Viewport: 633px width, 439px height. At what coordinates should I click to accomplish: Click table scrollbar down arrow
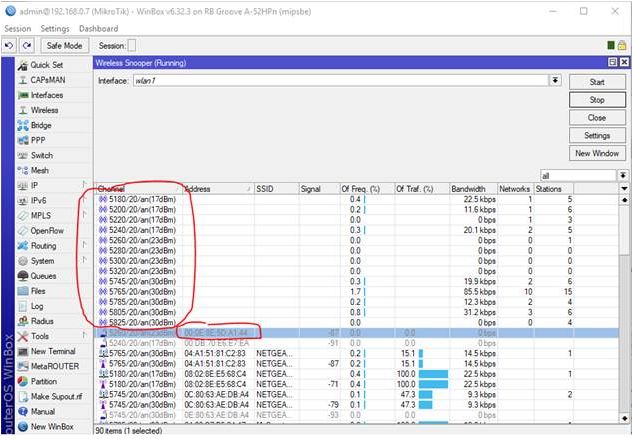[x=625, y=418]
